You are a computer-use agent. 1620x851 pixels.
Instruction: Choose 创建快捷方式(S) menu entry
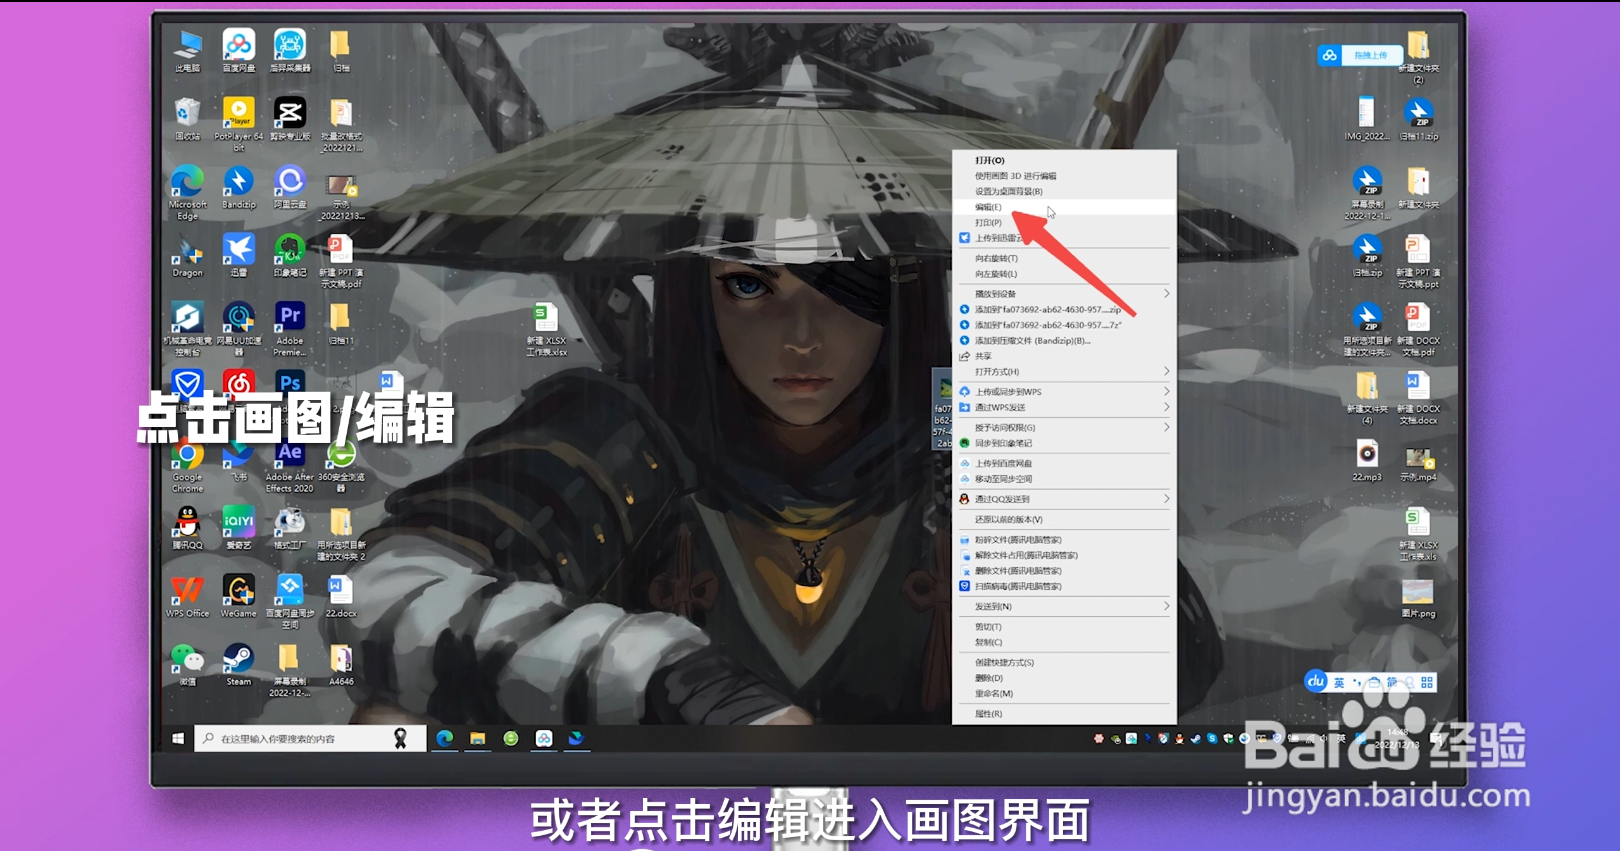[1063, 662]
